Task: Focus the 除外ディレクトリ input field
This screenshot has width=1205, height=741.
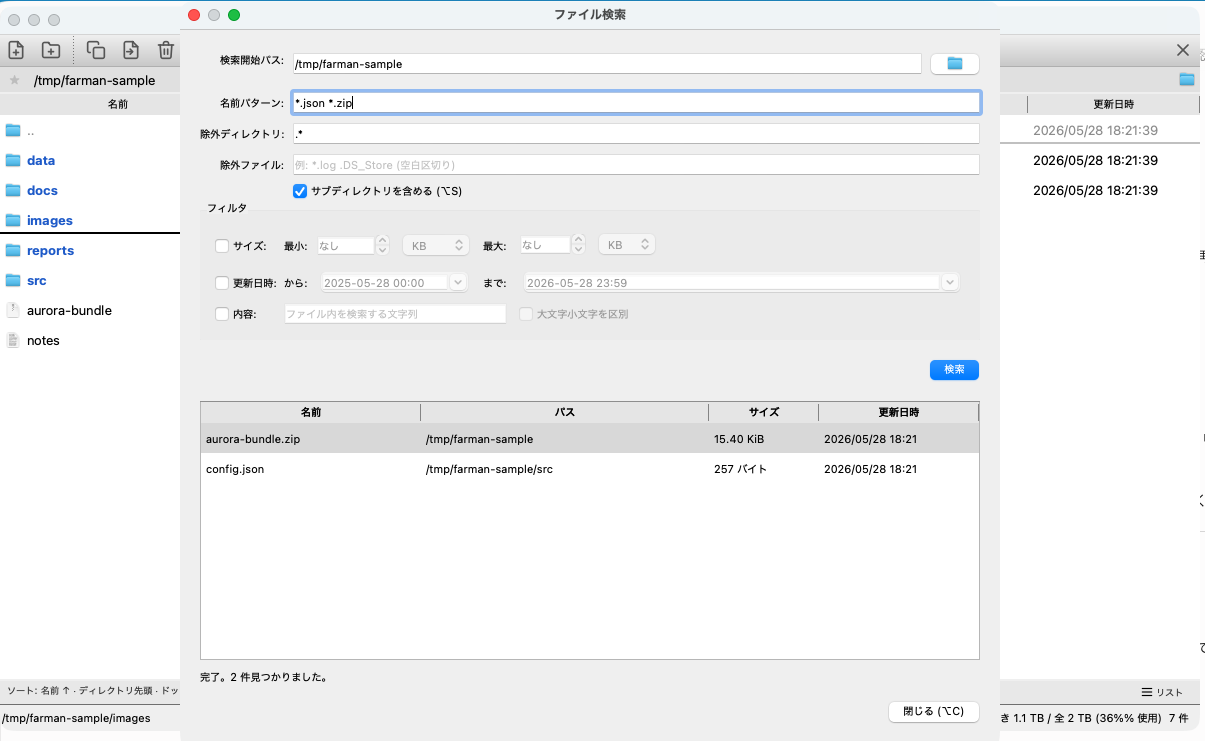Action: point(636,133)
